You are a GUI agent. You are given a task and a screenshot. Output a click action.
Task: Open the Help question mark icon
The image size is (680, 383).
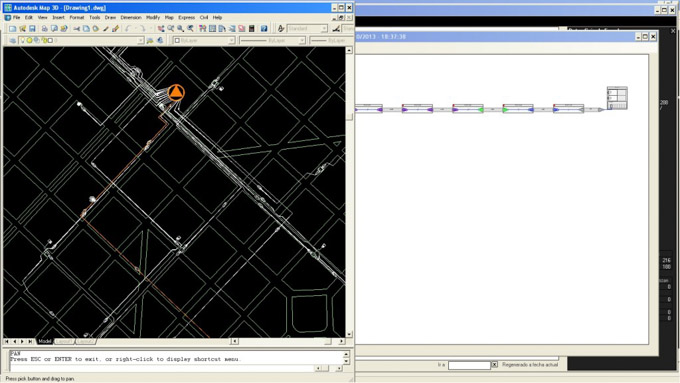(x=264, y=29)
